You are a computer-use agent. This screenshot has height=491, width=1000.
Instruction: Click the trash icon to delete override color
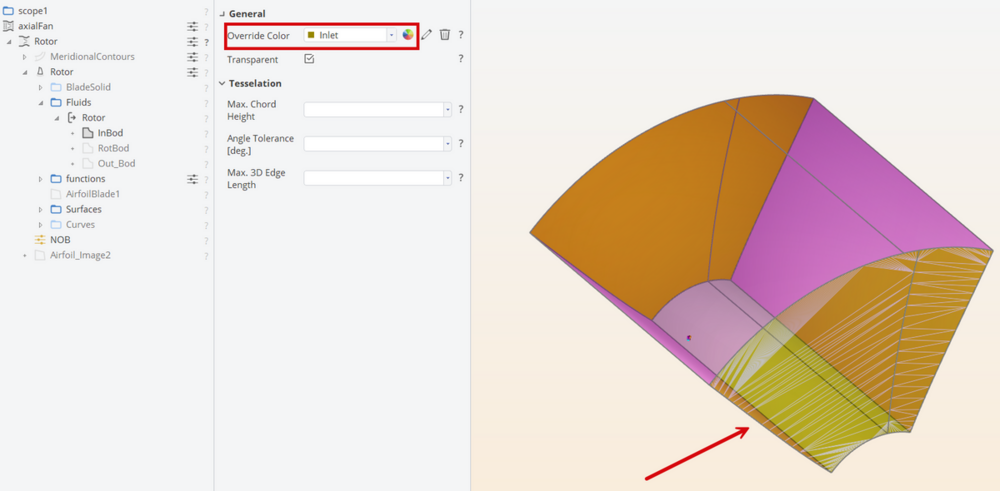[x=445, y=34]
